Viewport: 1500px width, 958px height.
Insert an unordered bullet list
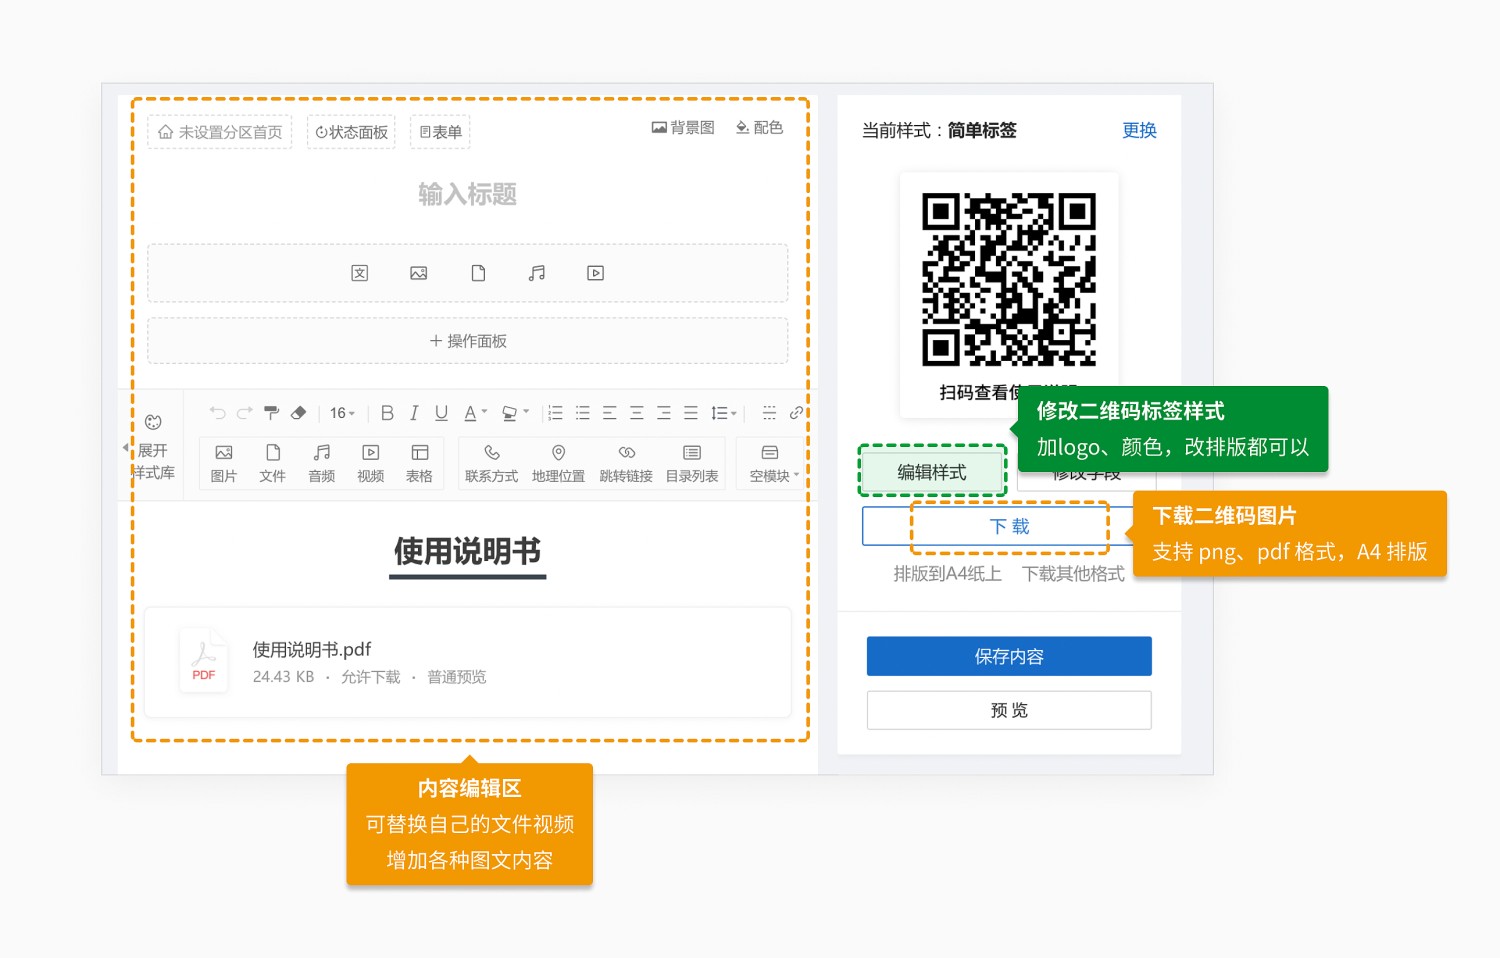(582, 413)
